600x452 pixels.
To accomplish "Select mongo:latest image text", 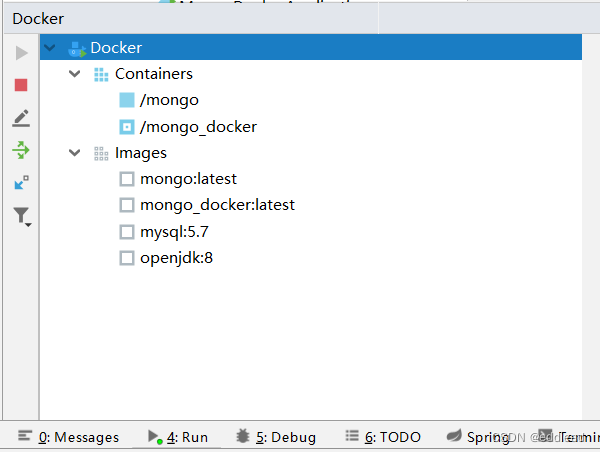I will (189, 179).
